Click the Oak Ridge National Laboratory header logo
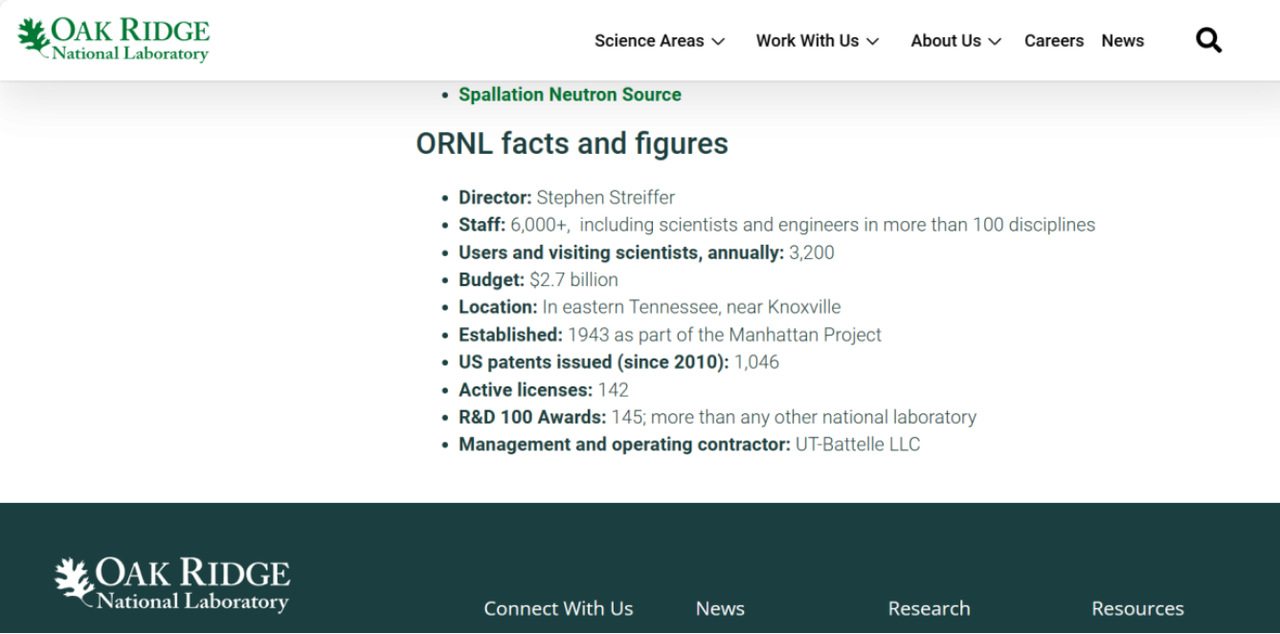Screen dimensions: 1280x634 (113, 40)
